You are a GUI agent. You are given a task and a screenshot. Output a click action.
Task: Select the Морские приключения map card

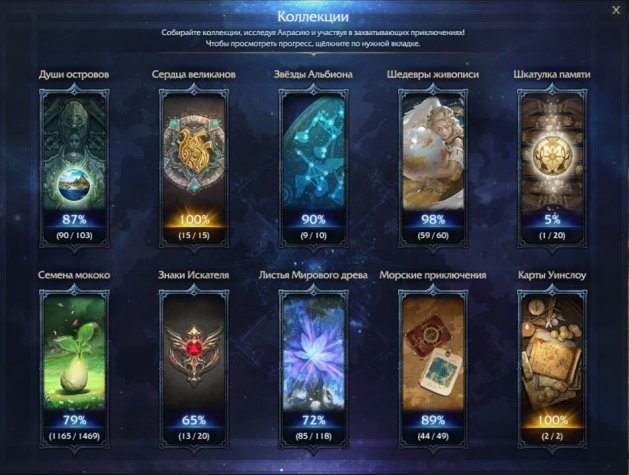pyautogui.click(x=433, y=369)
